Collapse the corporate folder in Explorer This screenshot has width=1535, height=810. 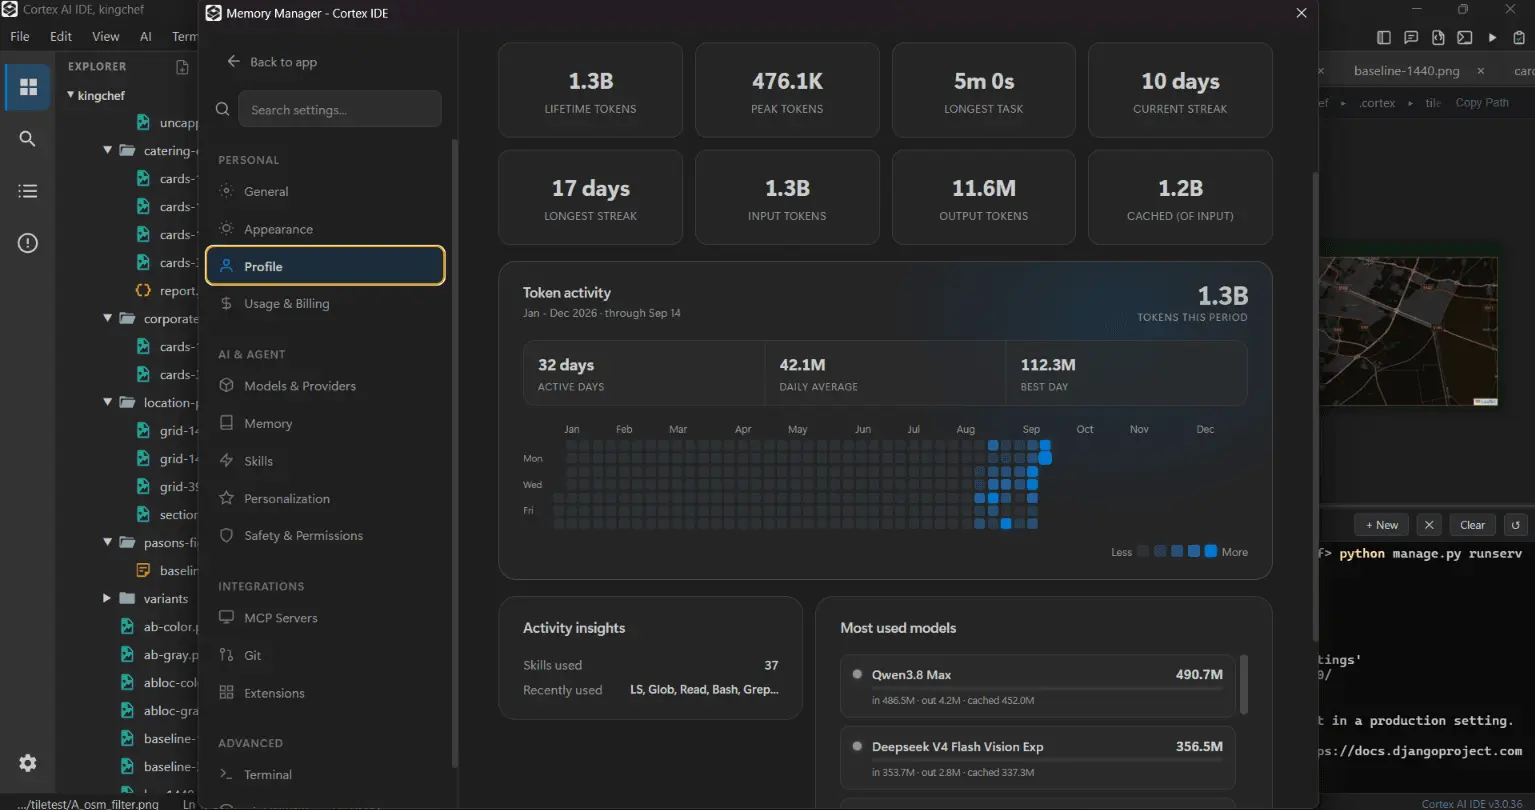(108, 319)
